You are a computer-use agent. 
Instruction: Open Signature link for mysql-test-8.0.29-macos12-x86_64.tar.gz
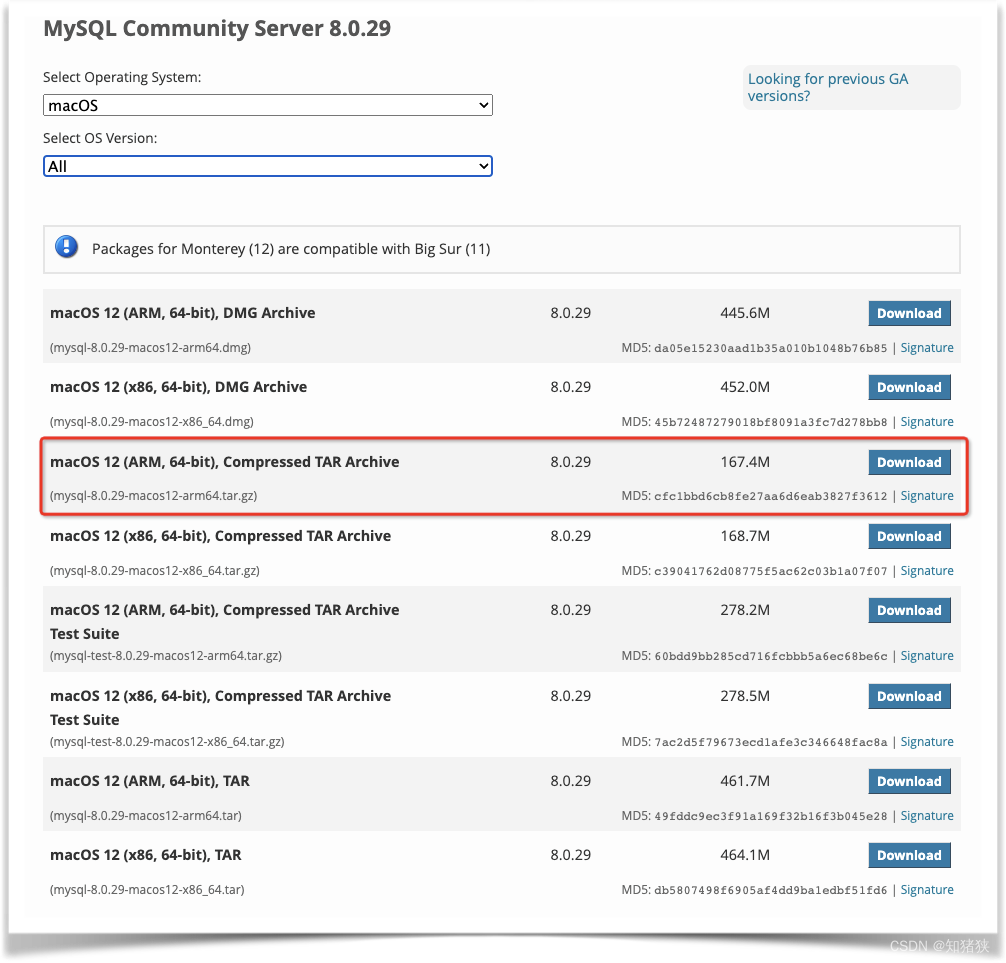point(926,742)
